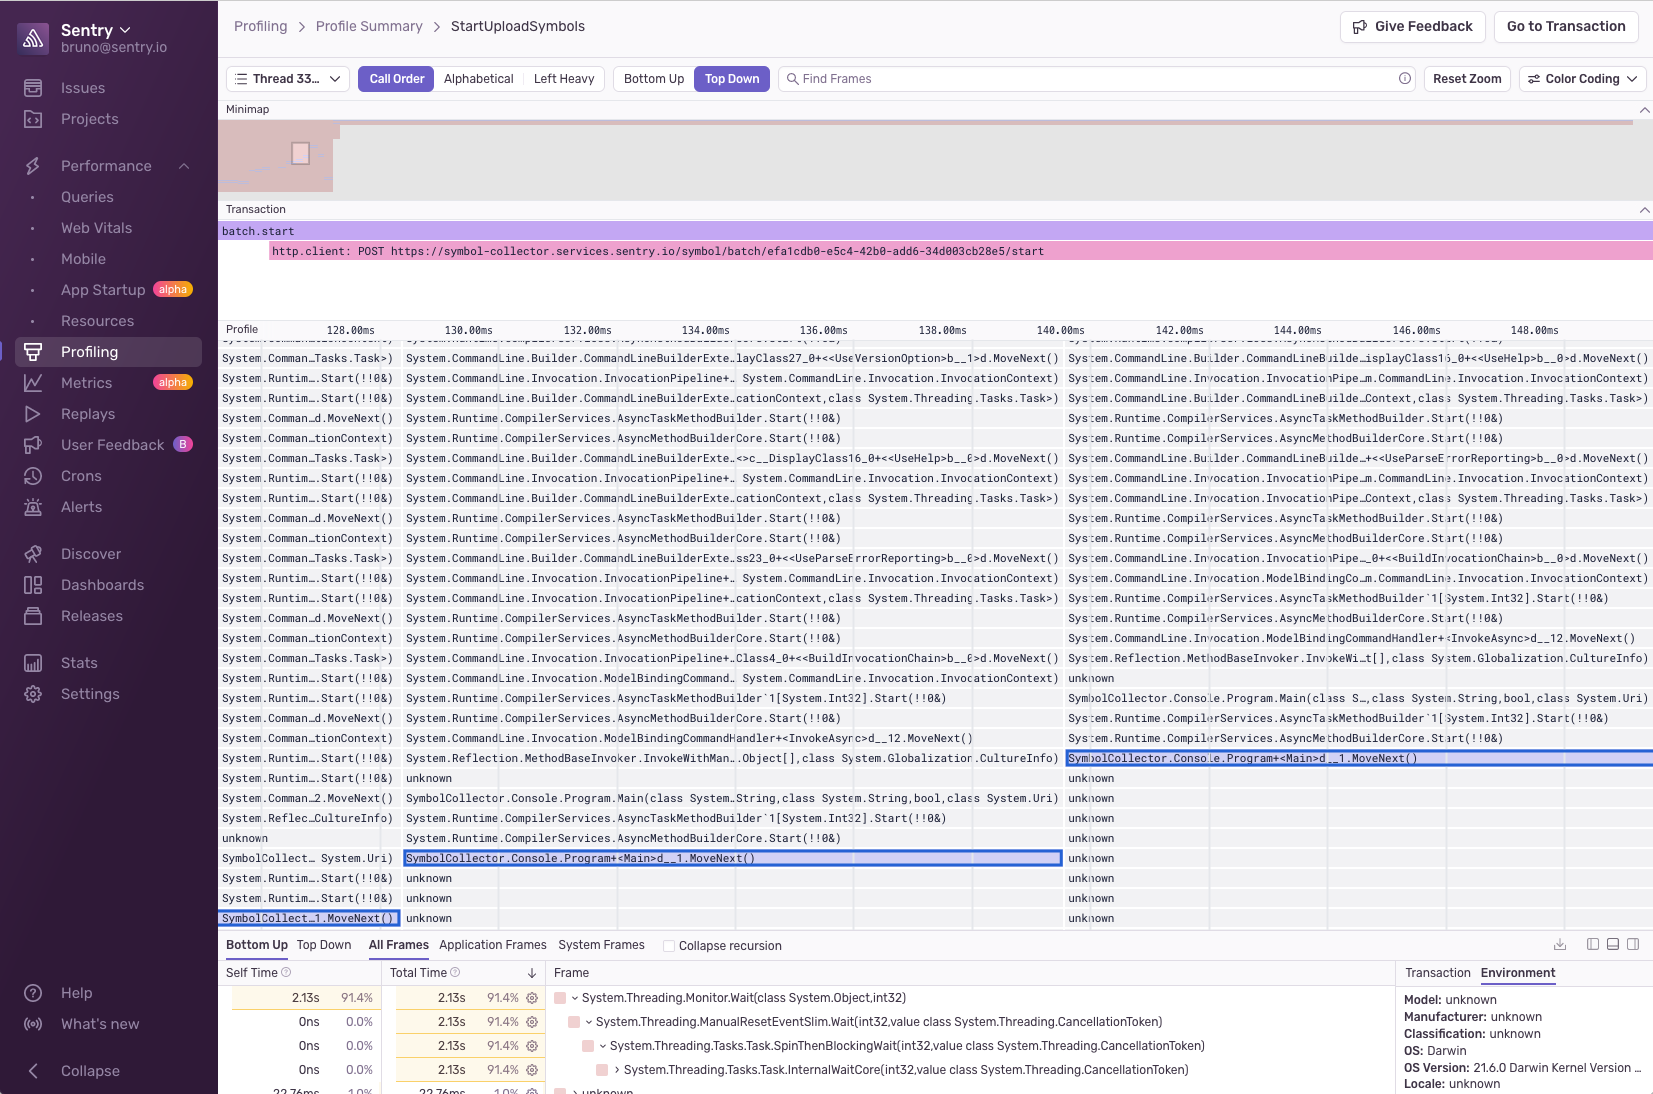Switch flamegraph view to Bottom Up
This screenshot has width=1653, height=1094.
(x=654, y=79)
